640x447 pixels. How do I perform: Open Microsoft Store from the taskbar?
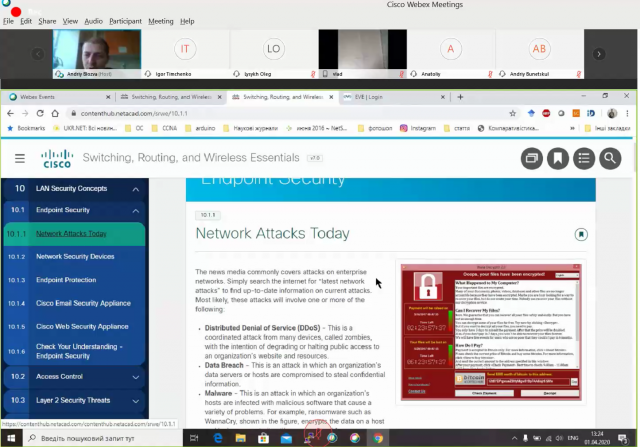[x=263, y=438]
